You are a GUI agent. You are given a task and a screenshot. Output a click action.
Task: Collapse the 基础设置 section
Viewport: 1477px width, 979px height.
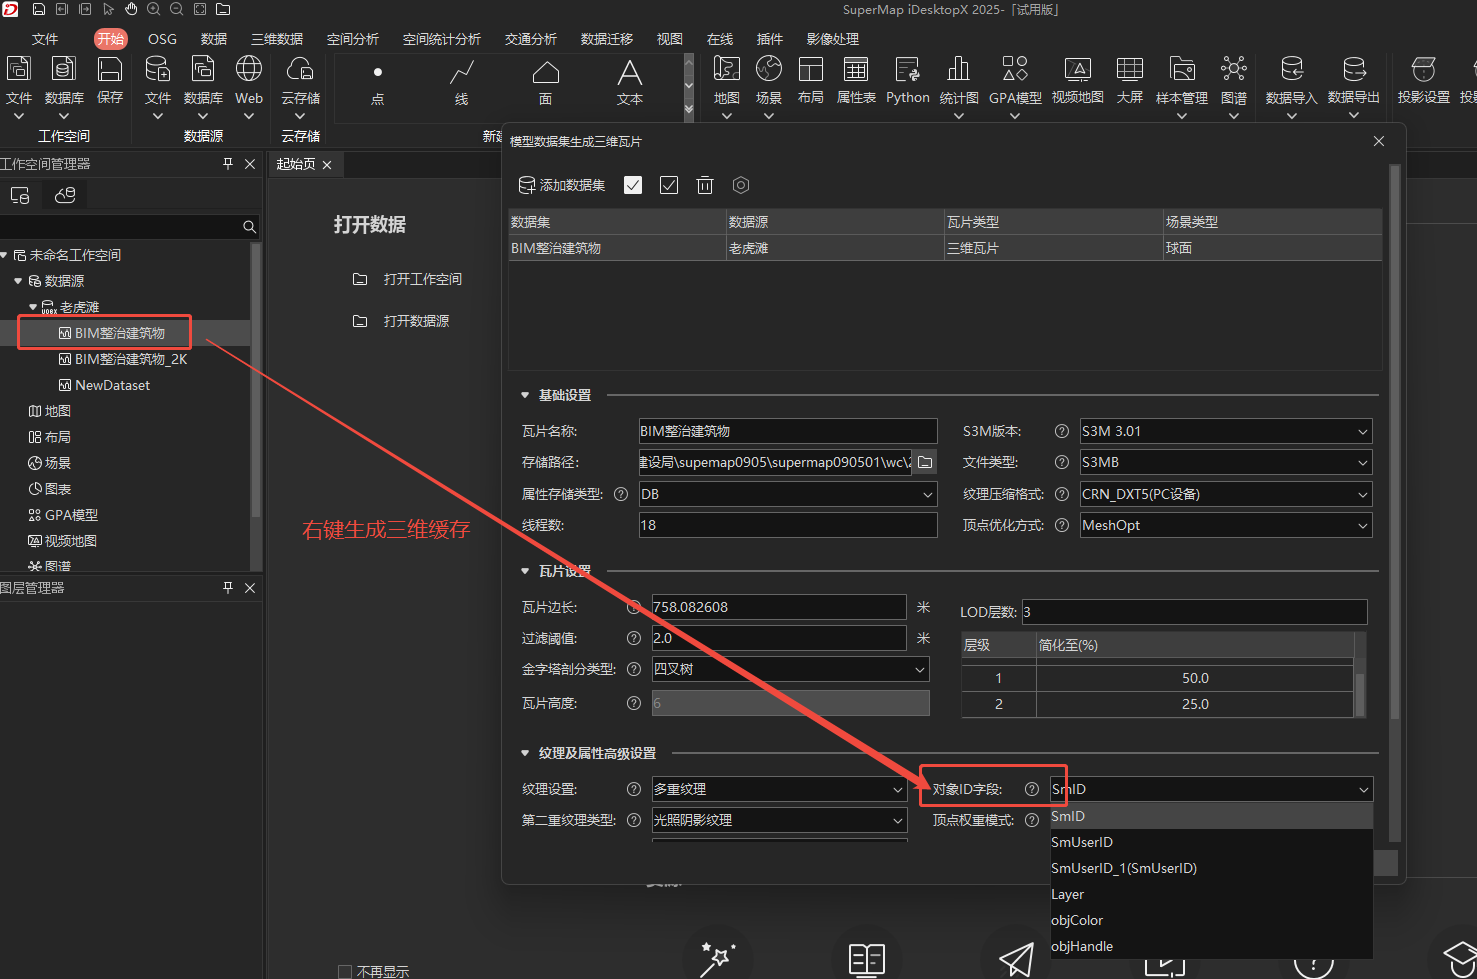pos(525,396)
